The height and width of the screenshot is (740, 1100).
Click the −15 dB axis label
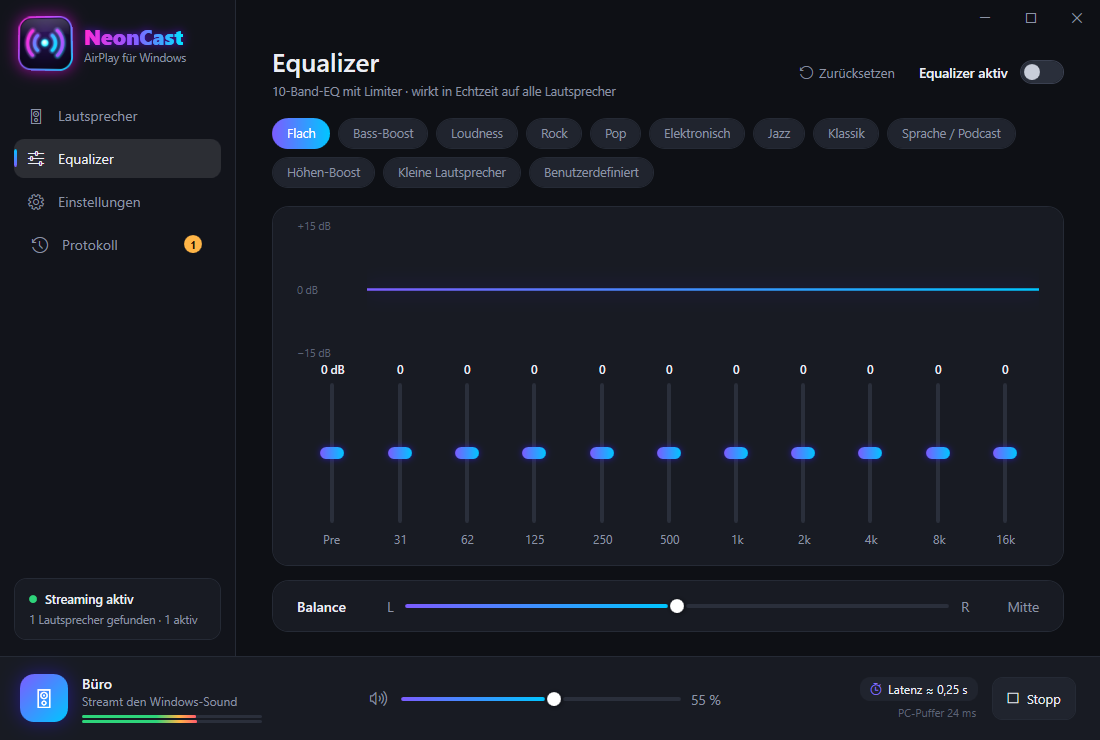tap(314, 353)
